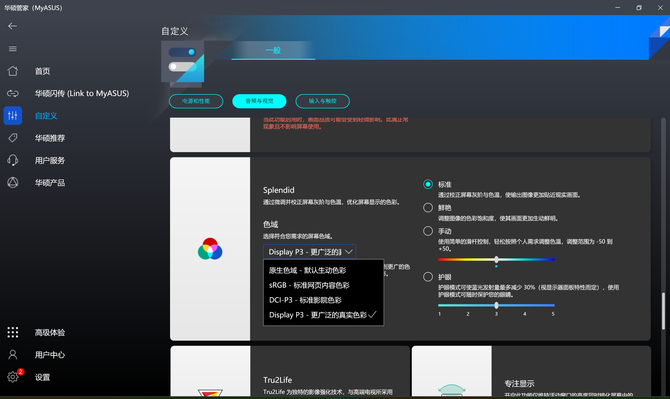The height and width of the screenshot is (399, 670).
Task: Select the 标准 radio button
Action: 428,184
